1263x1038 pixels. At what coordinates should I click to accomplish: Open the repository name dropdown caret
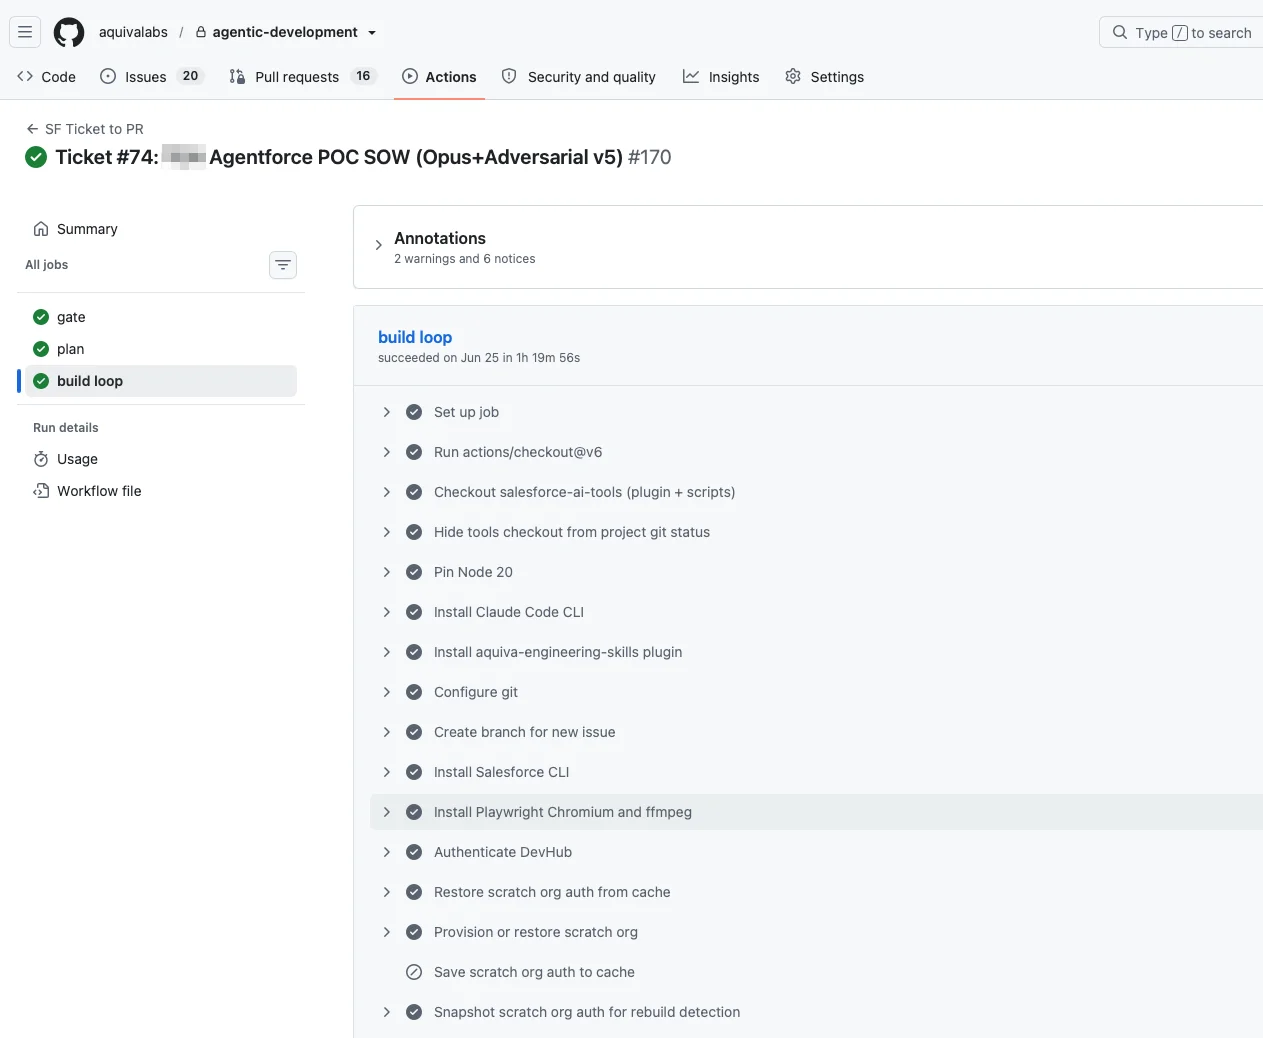coord(372,33)
